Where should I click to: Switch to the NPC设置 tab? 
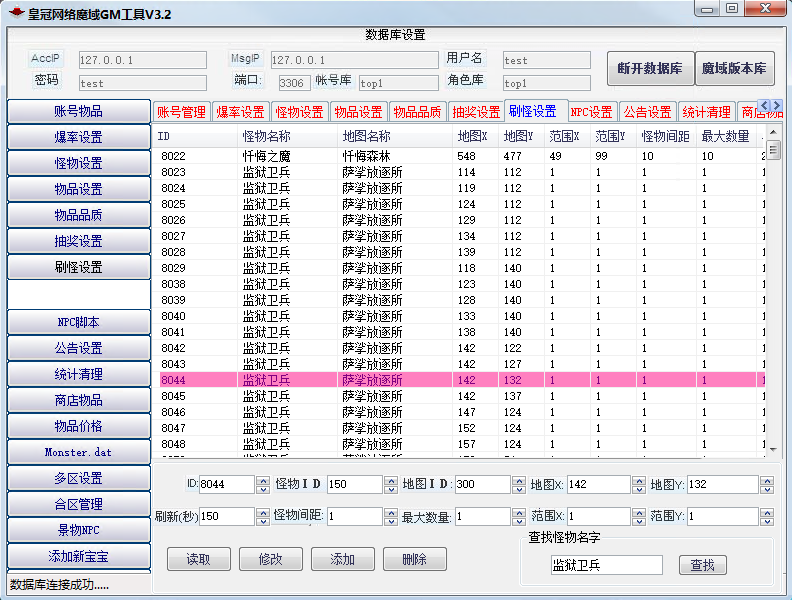591,112
